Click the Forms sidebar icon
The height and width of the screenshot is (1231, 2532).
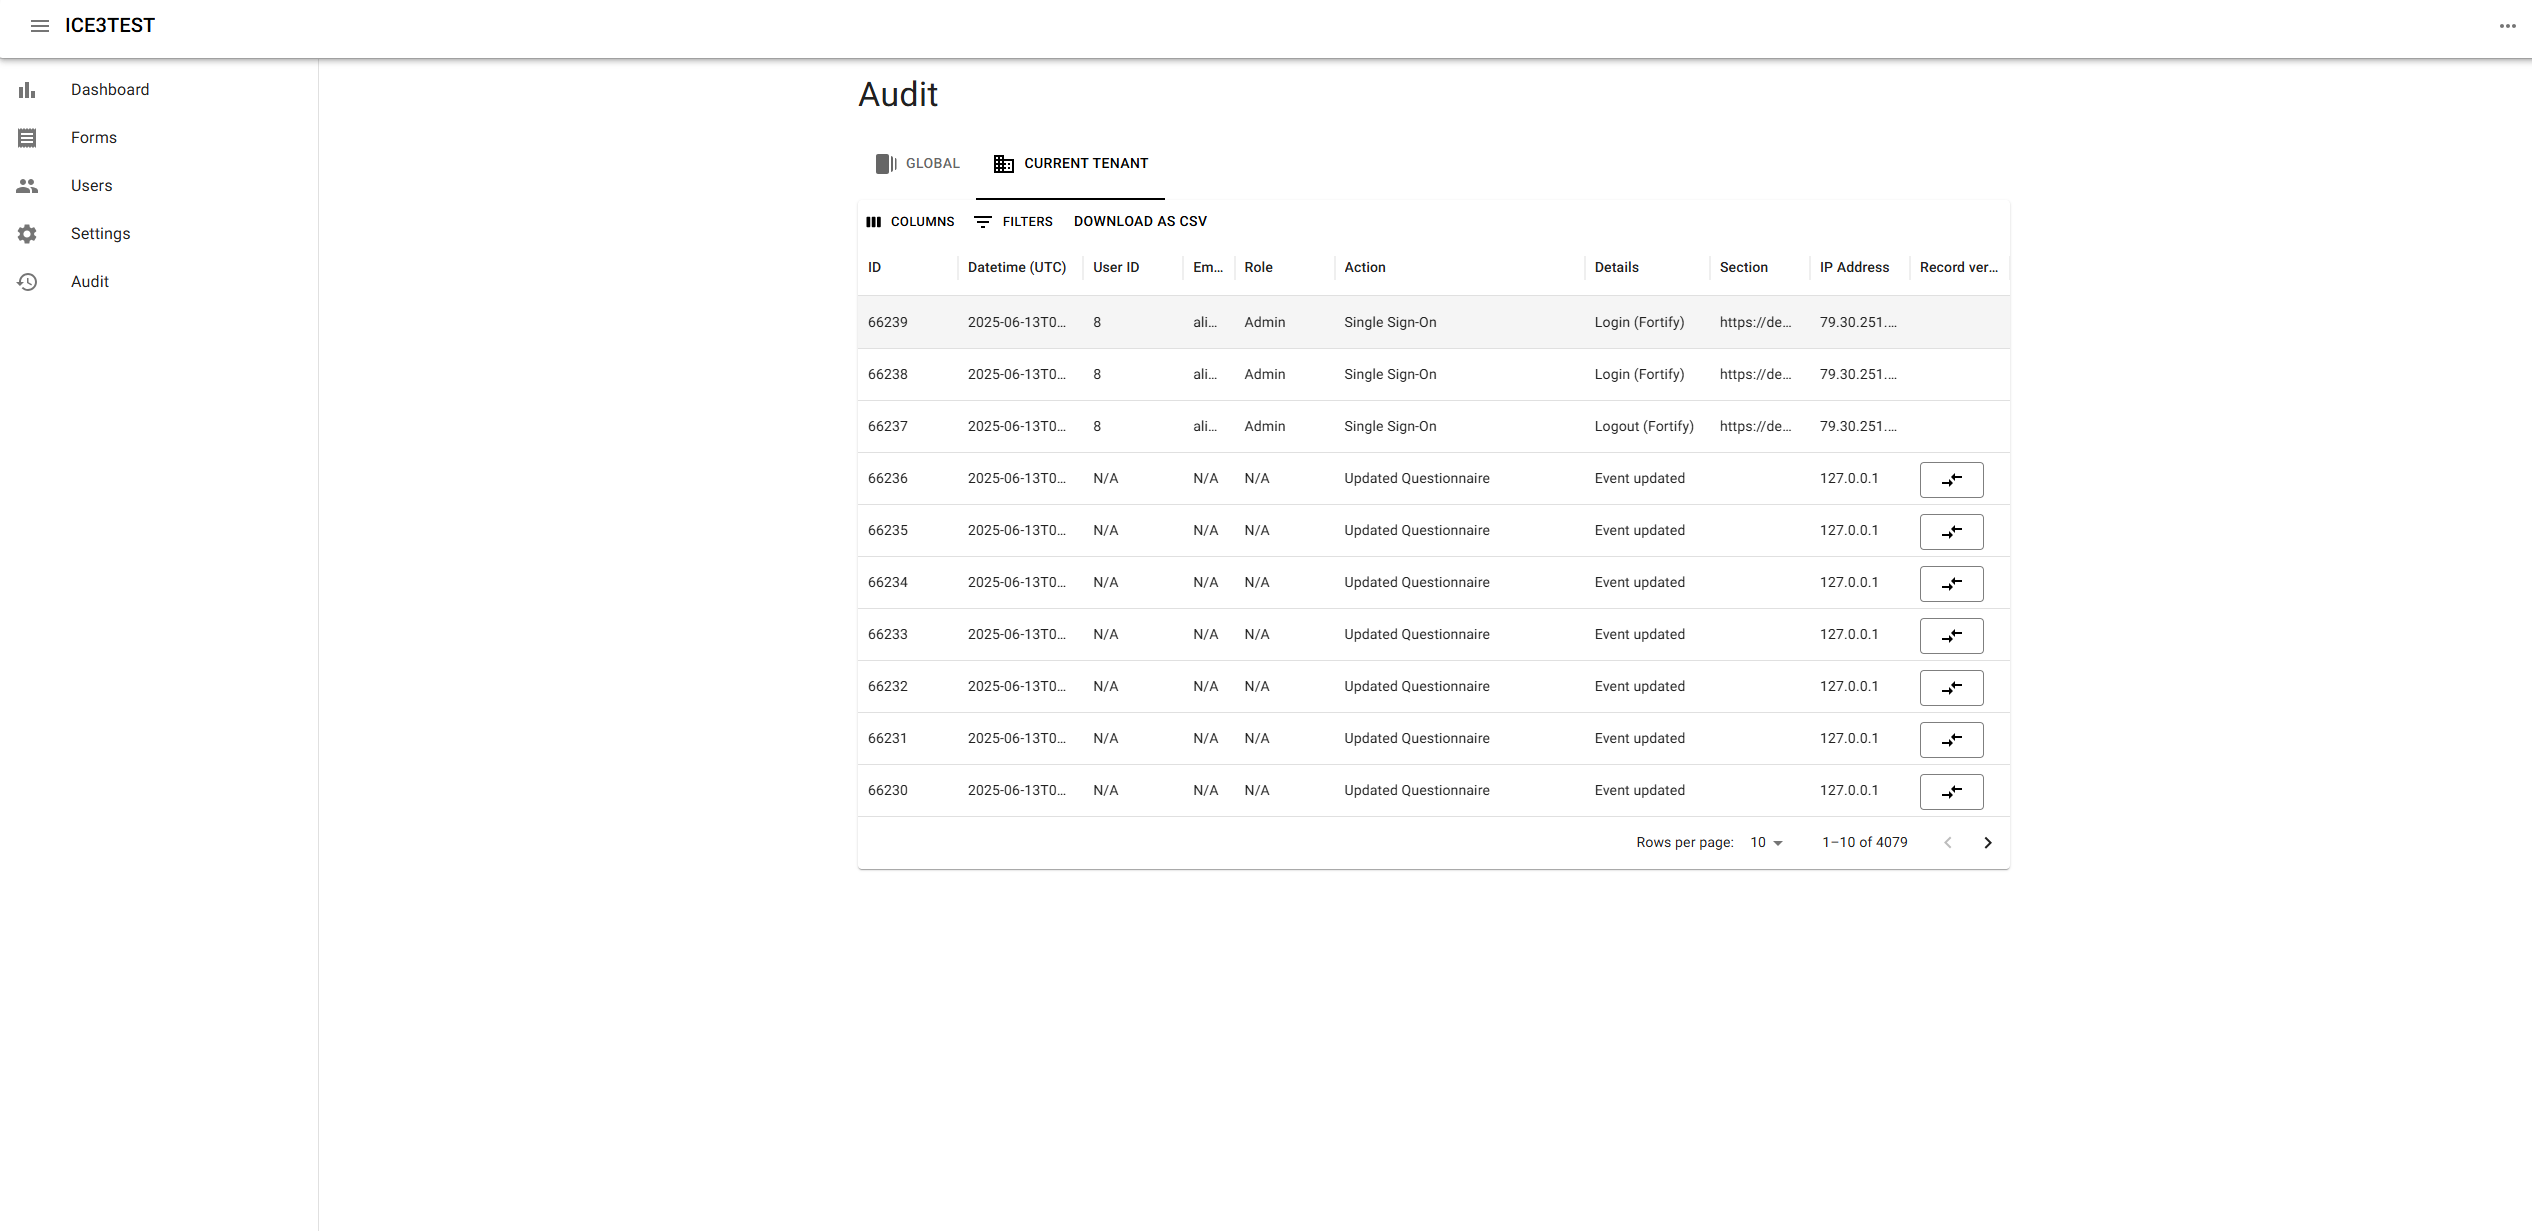coord(27,138)
